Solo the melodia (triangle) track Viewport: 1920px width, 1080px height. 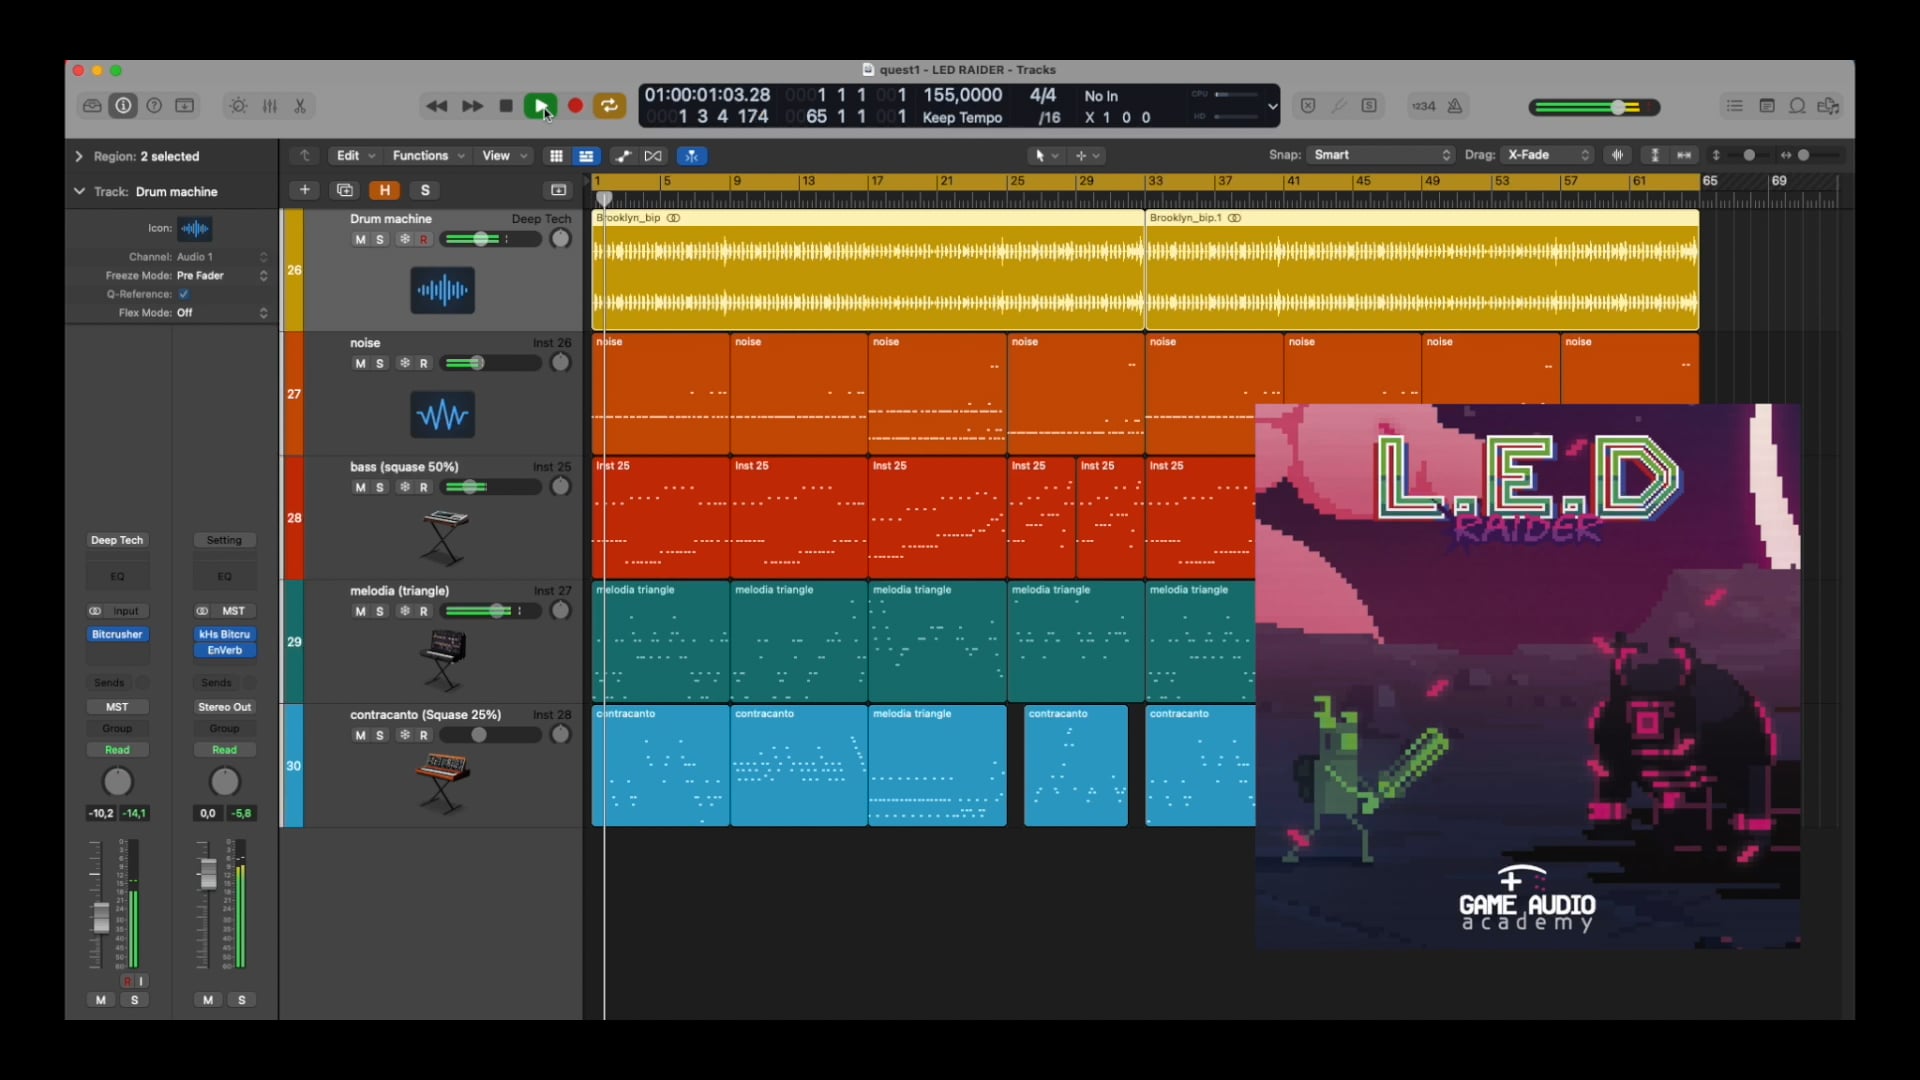380,612
